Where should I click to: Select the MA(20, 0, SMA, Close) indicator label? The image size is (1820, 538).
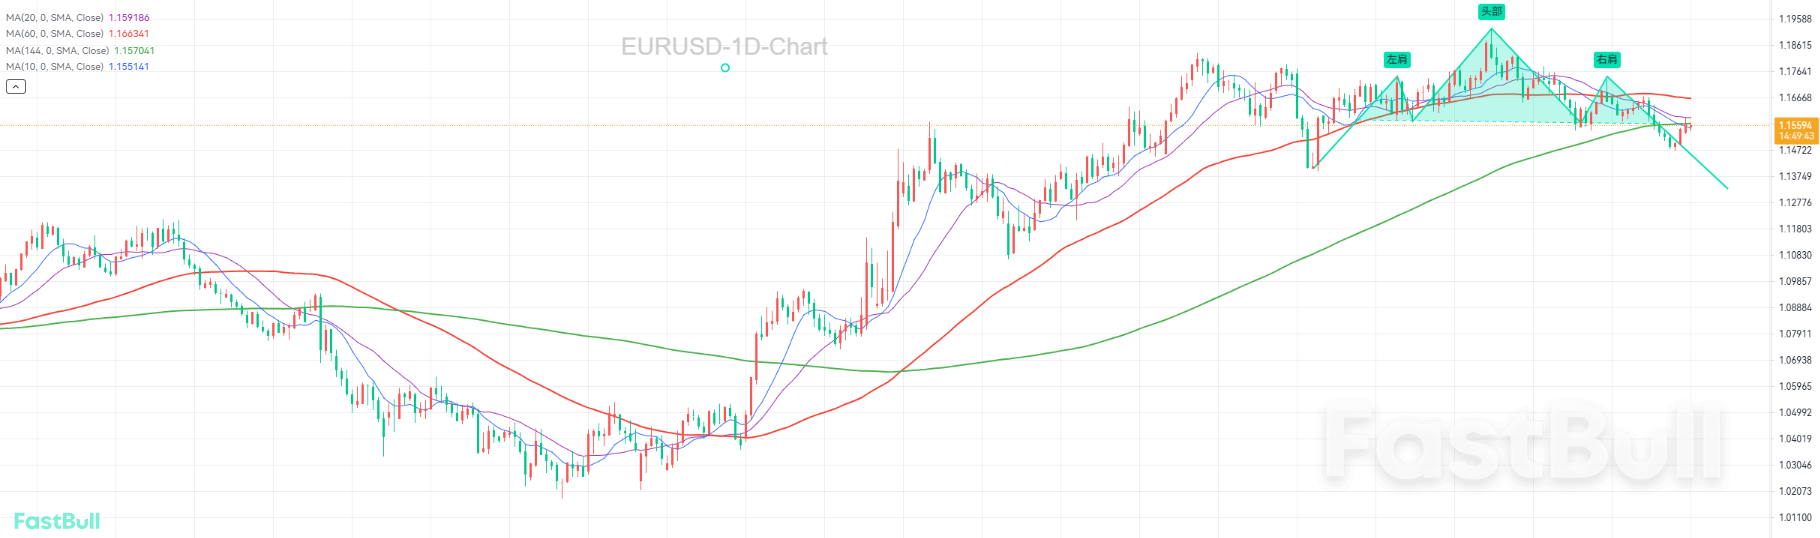click(x=55, y=18)
